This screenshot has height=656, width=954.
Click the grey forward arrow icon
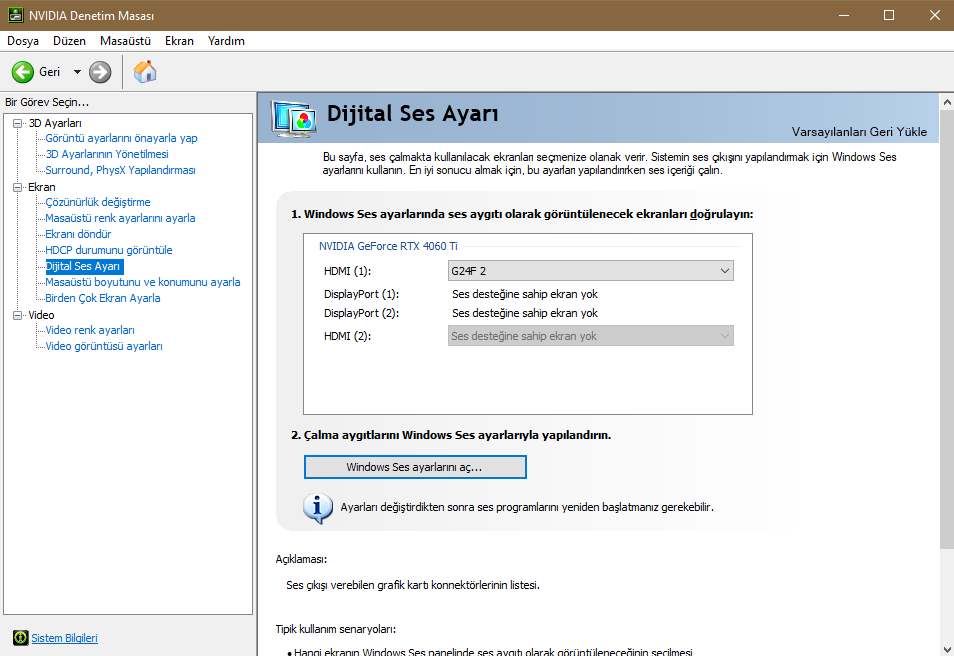(100, 72)
